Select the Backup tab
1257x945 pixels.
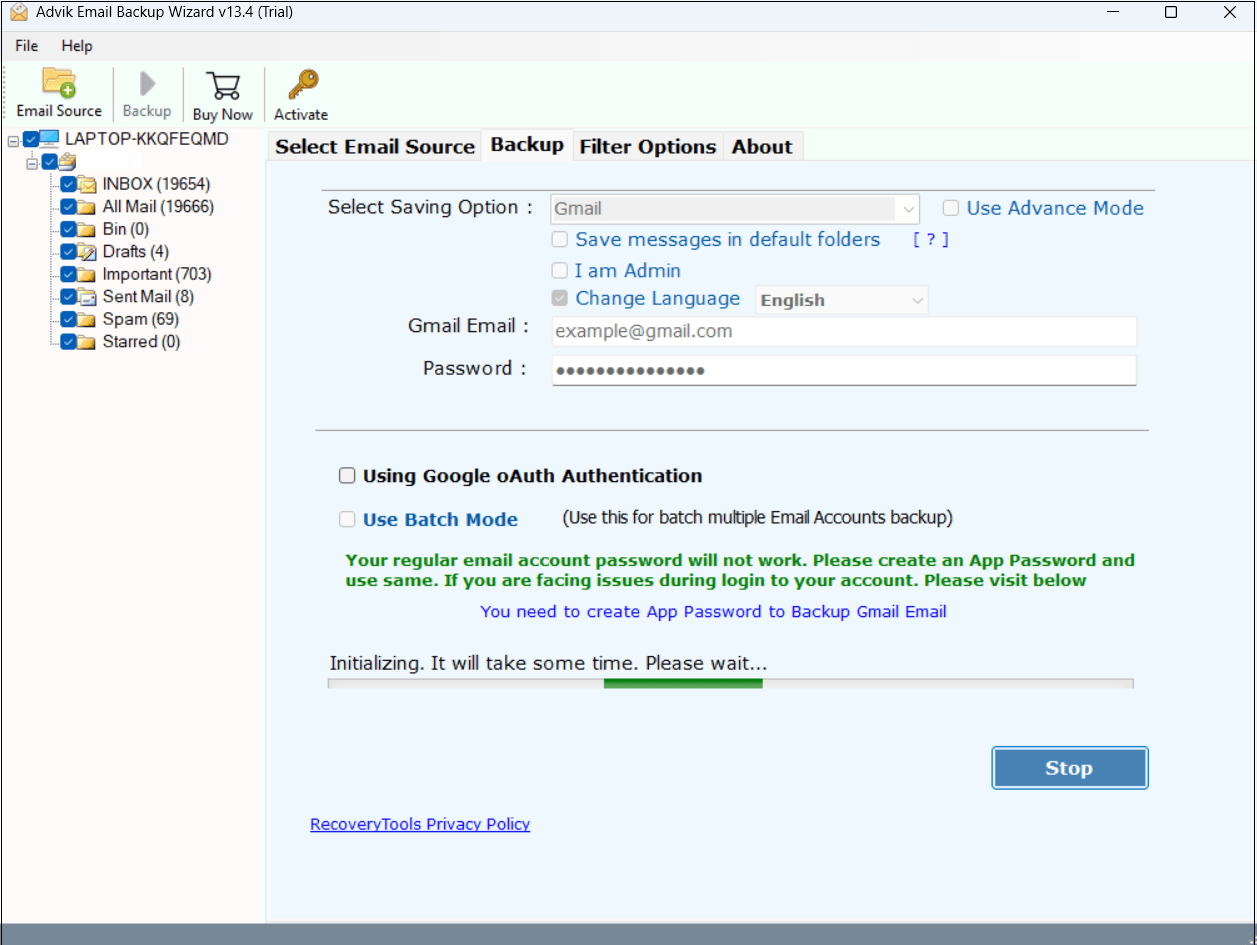[x=527, y=145]
